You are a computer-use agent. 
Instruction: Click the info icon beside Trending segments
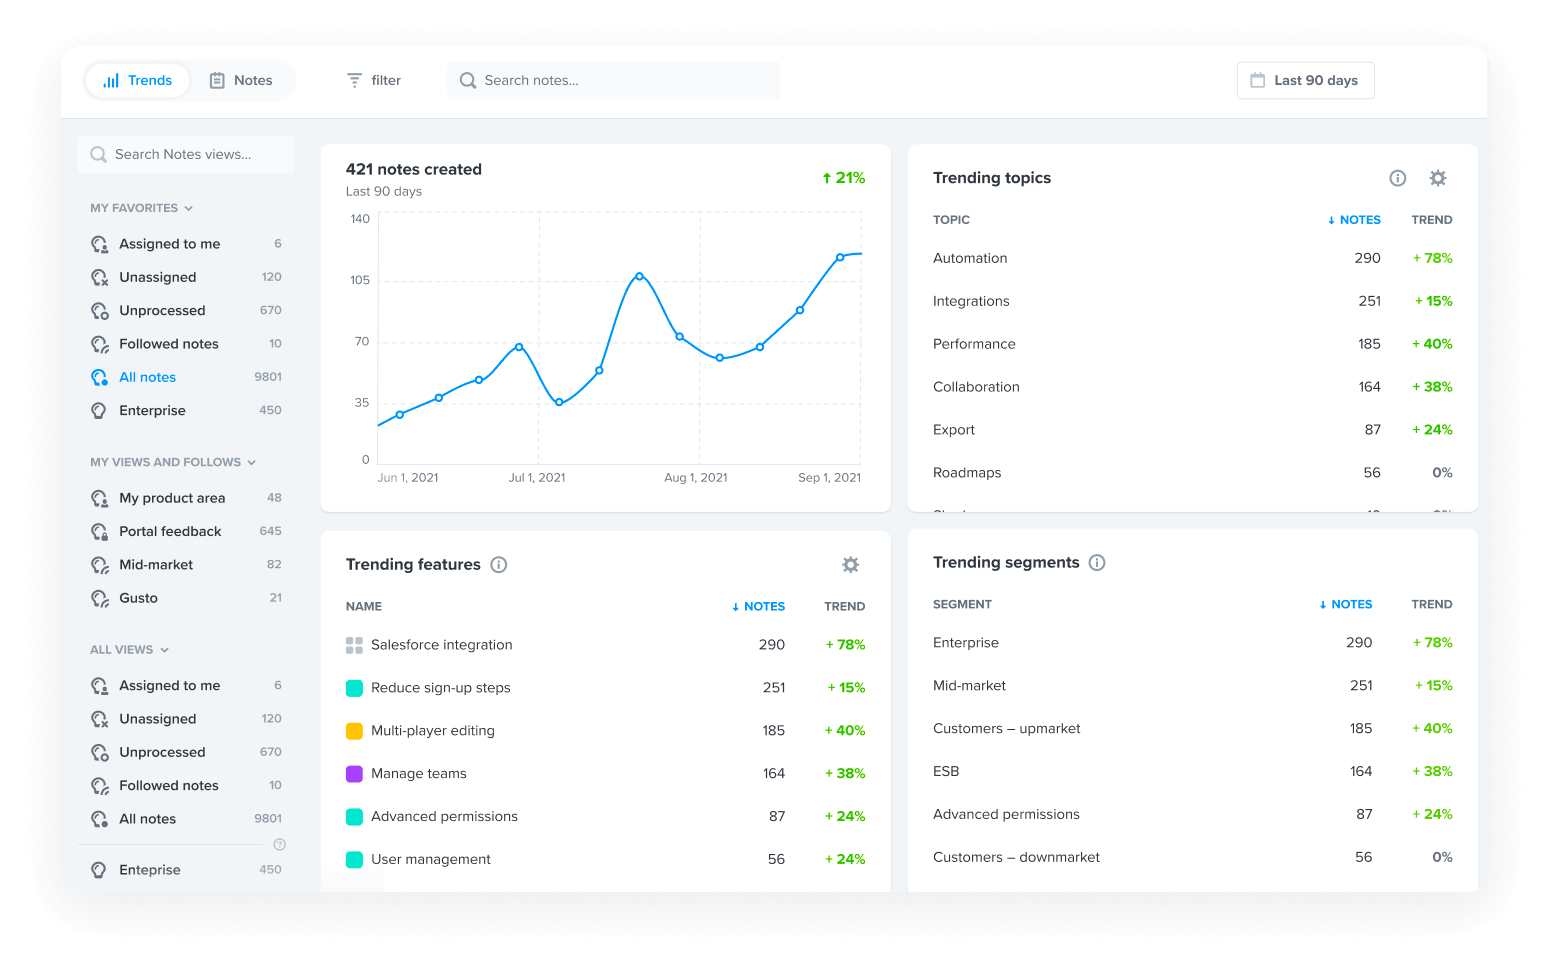tap(1097, 562)
